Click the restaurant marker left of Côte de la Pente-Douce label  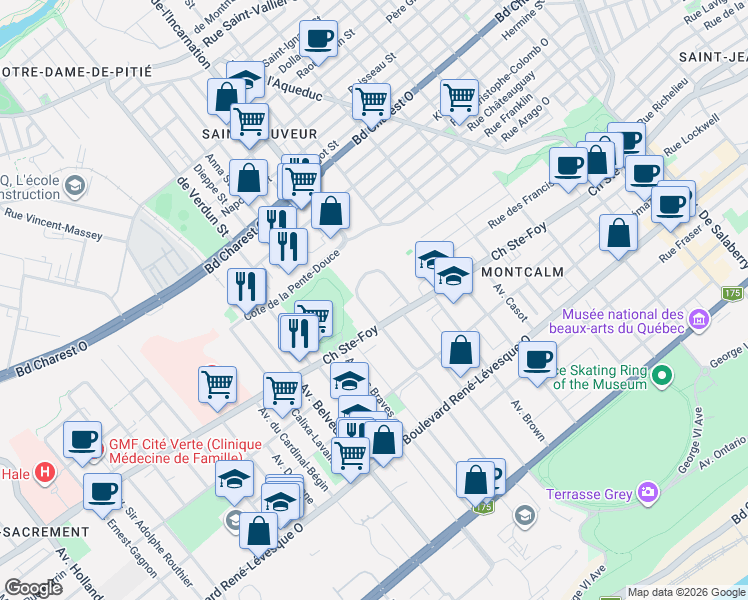coord(247,290)
